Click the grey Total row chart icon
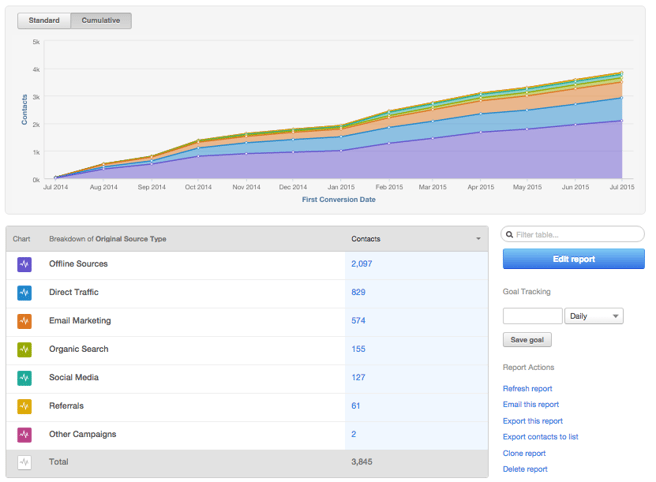 (25, 463)
